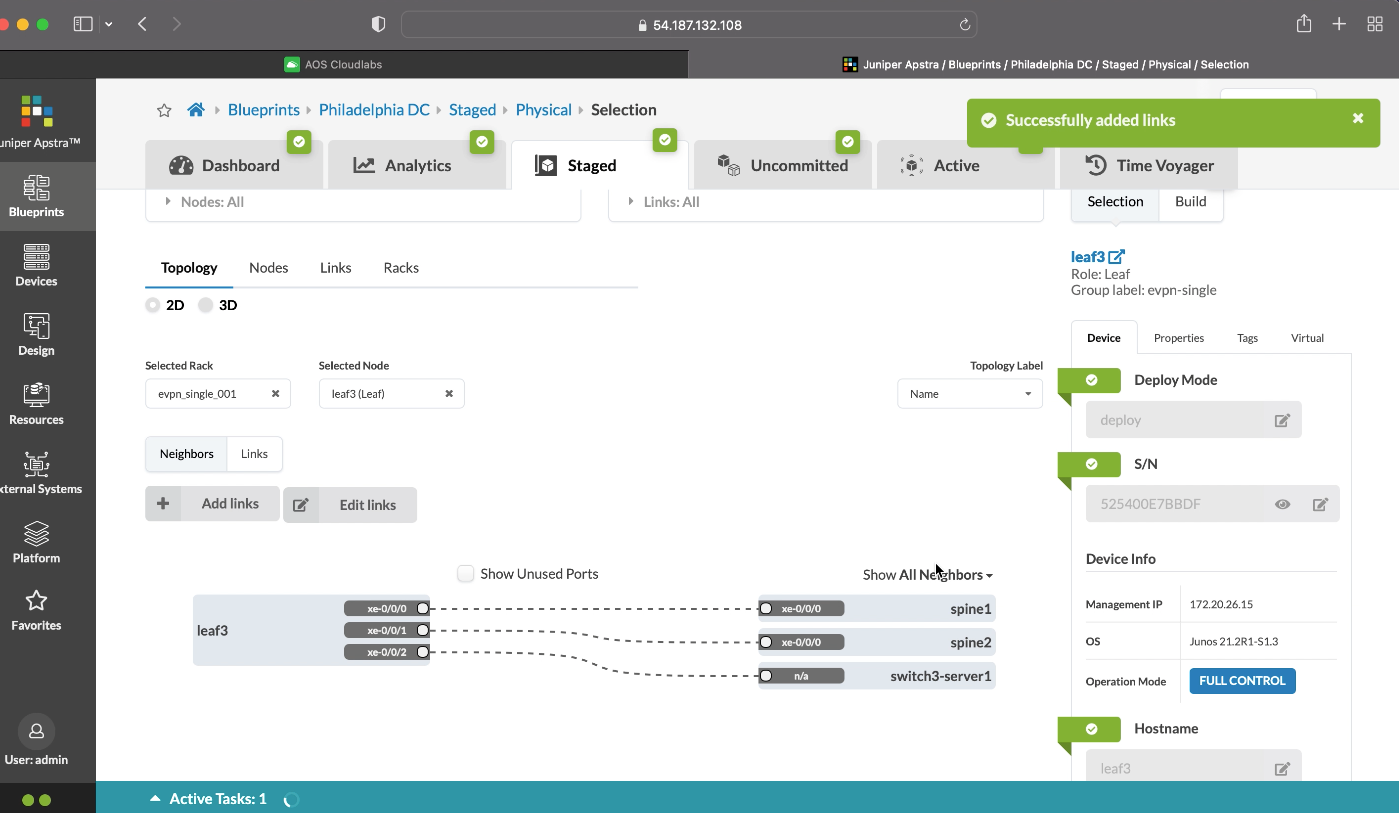
Task: Reload the page in the address bar
Action: pyautogui.click(x=964, y=25)
